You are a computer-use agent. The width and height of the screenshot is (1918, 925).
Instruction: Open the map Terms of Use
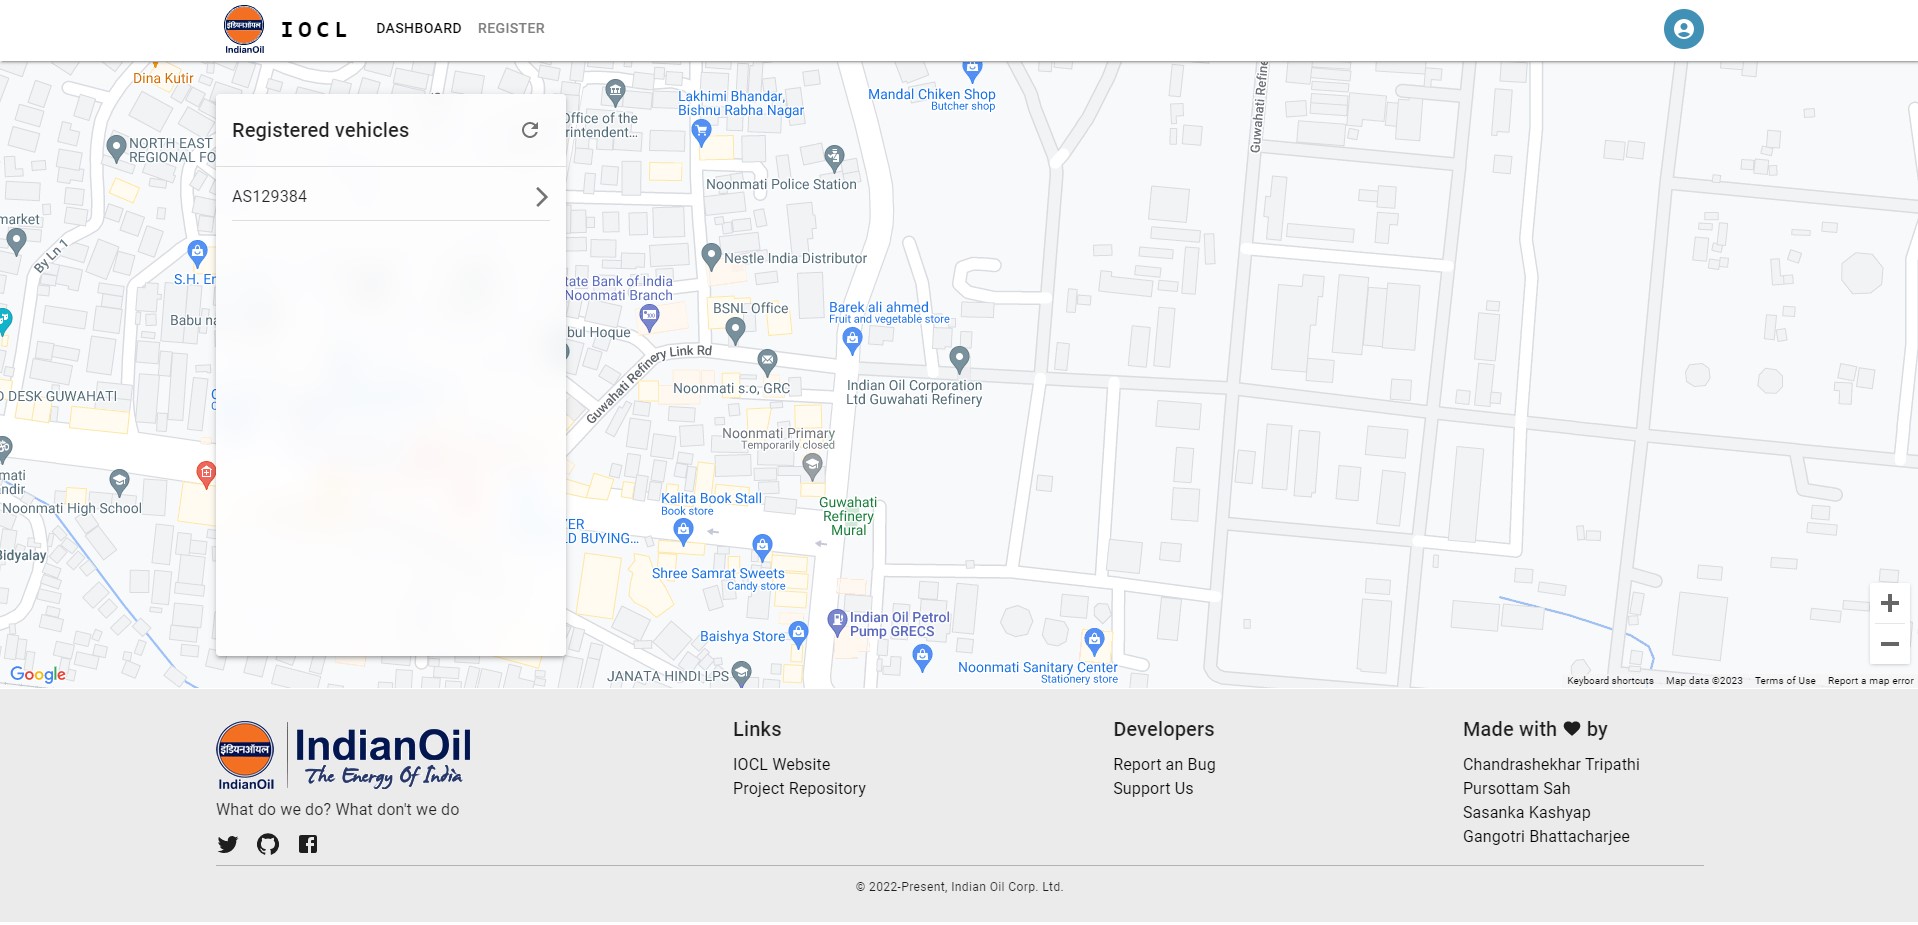[x=1785, y=680]
